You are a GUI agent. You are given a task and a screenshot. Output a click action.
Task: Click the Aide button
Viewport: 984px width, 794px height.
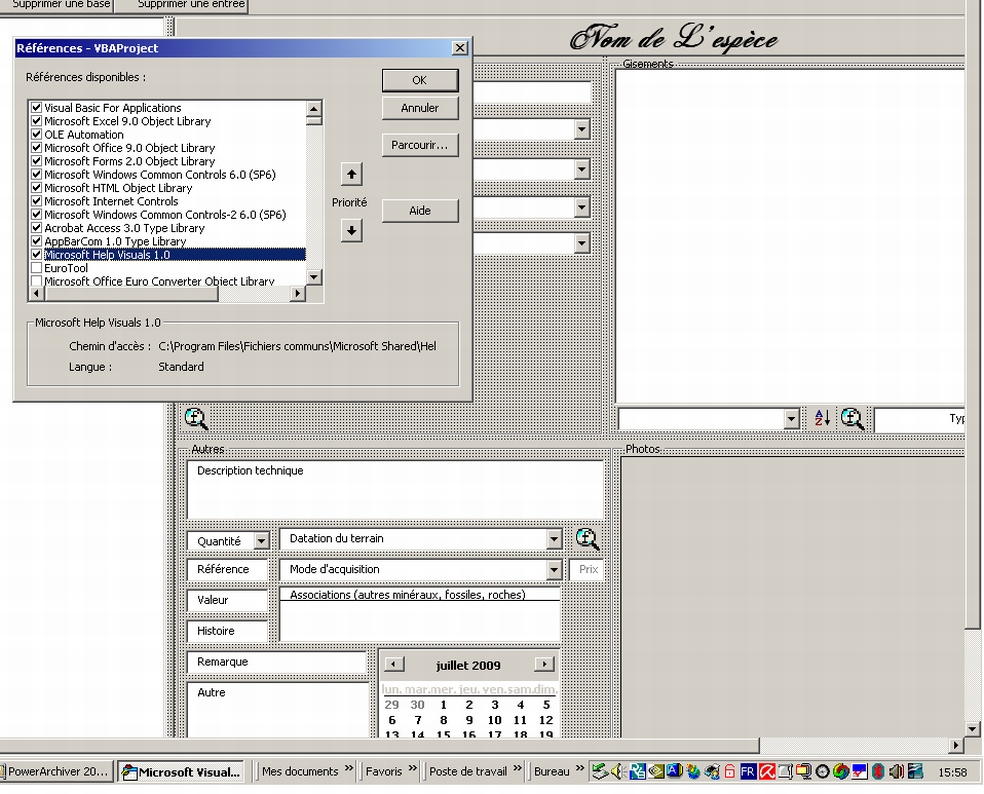click(x=420, y=211)
